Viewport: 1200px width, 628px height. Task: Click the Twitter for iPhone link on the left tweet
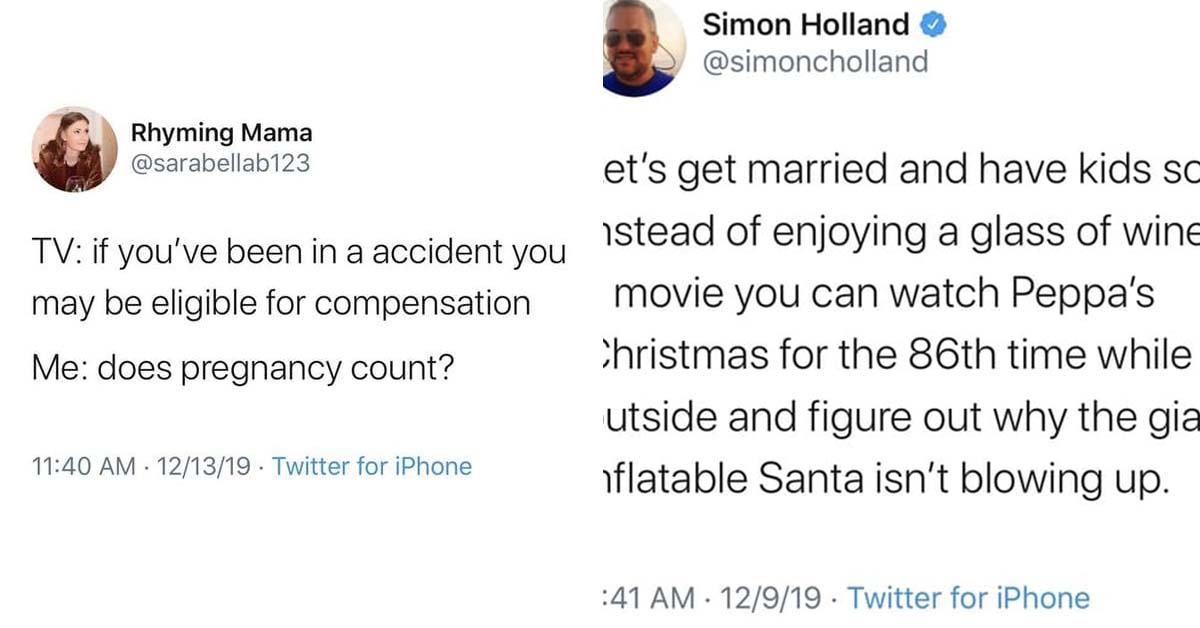[372, 466]
